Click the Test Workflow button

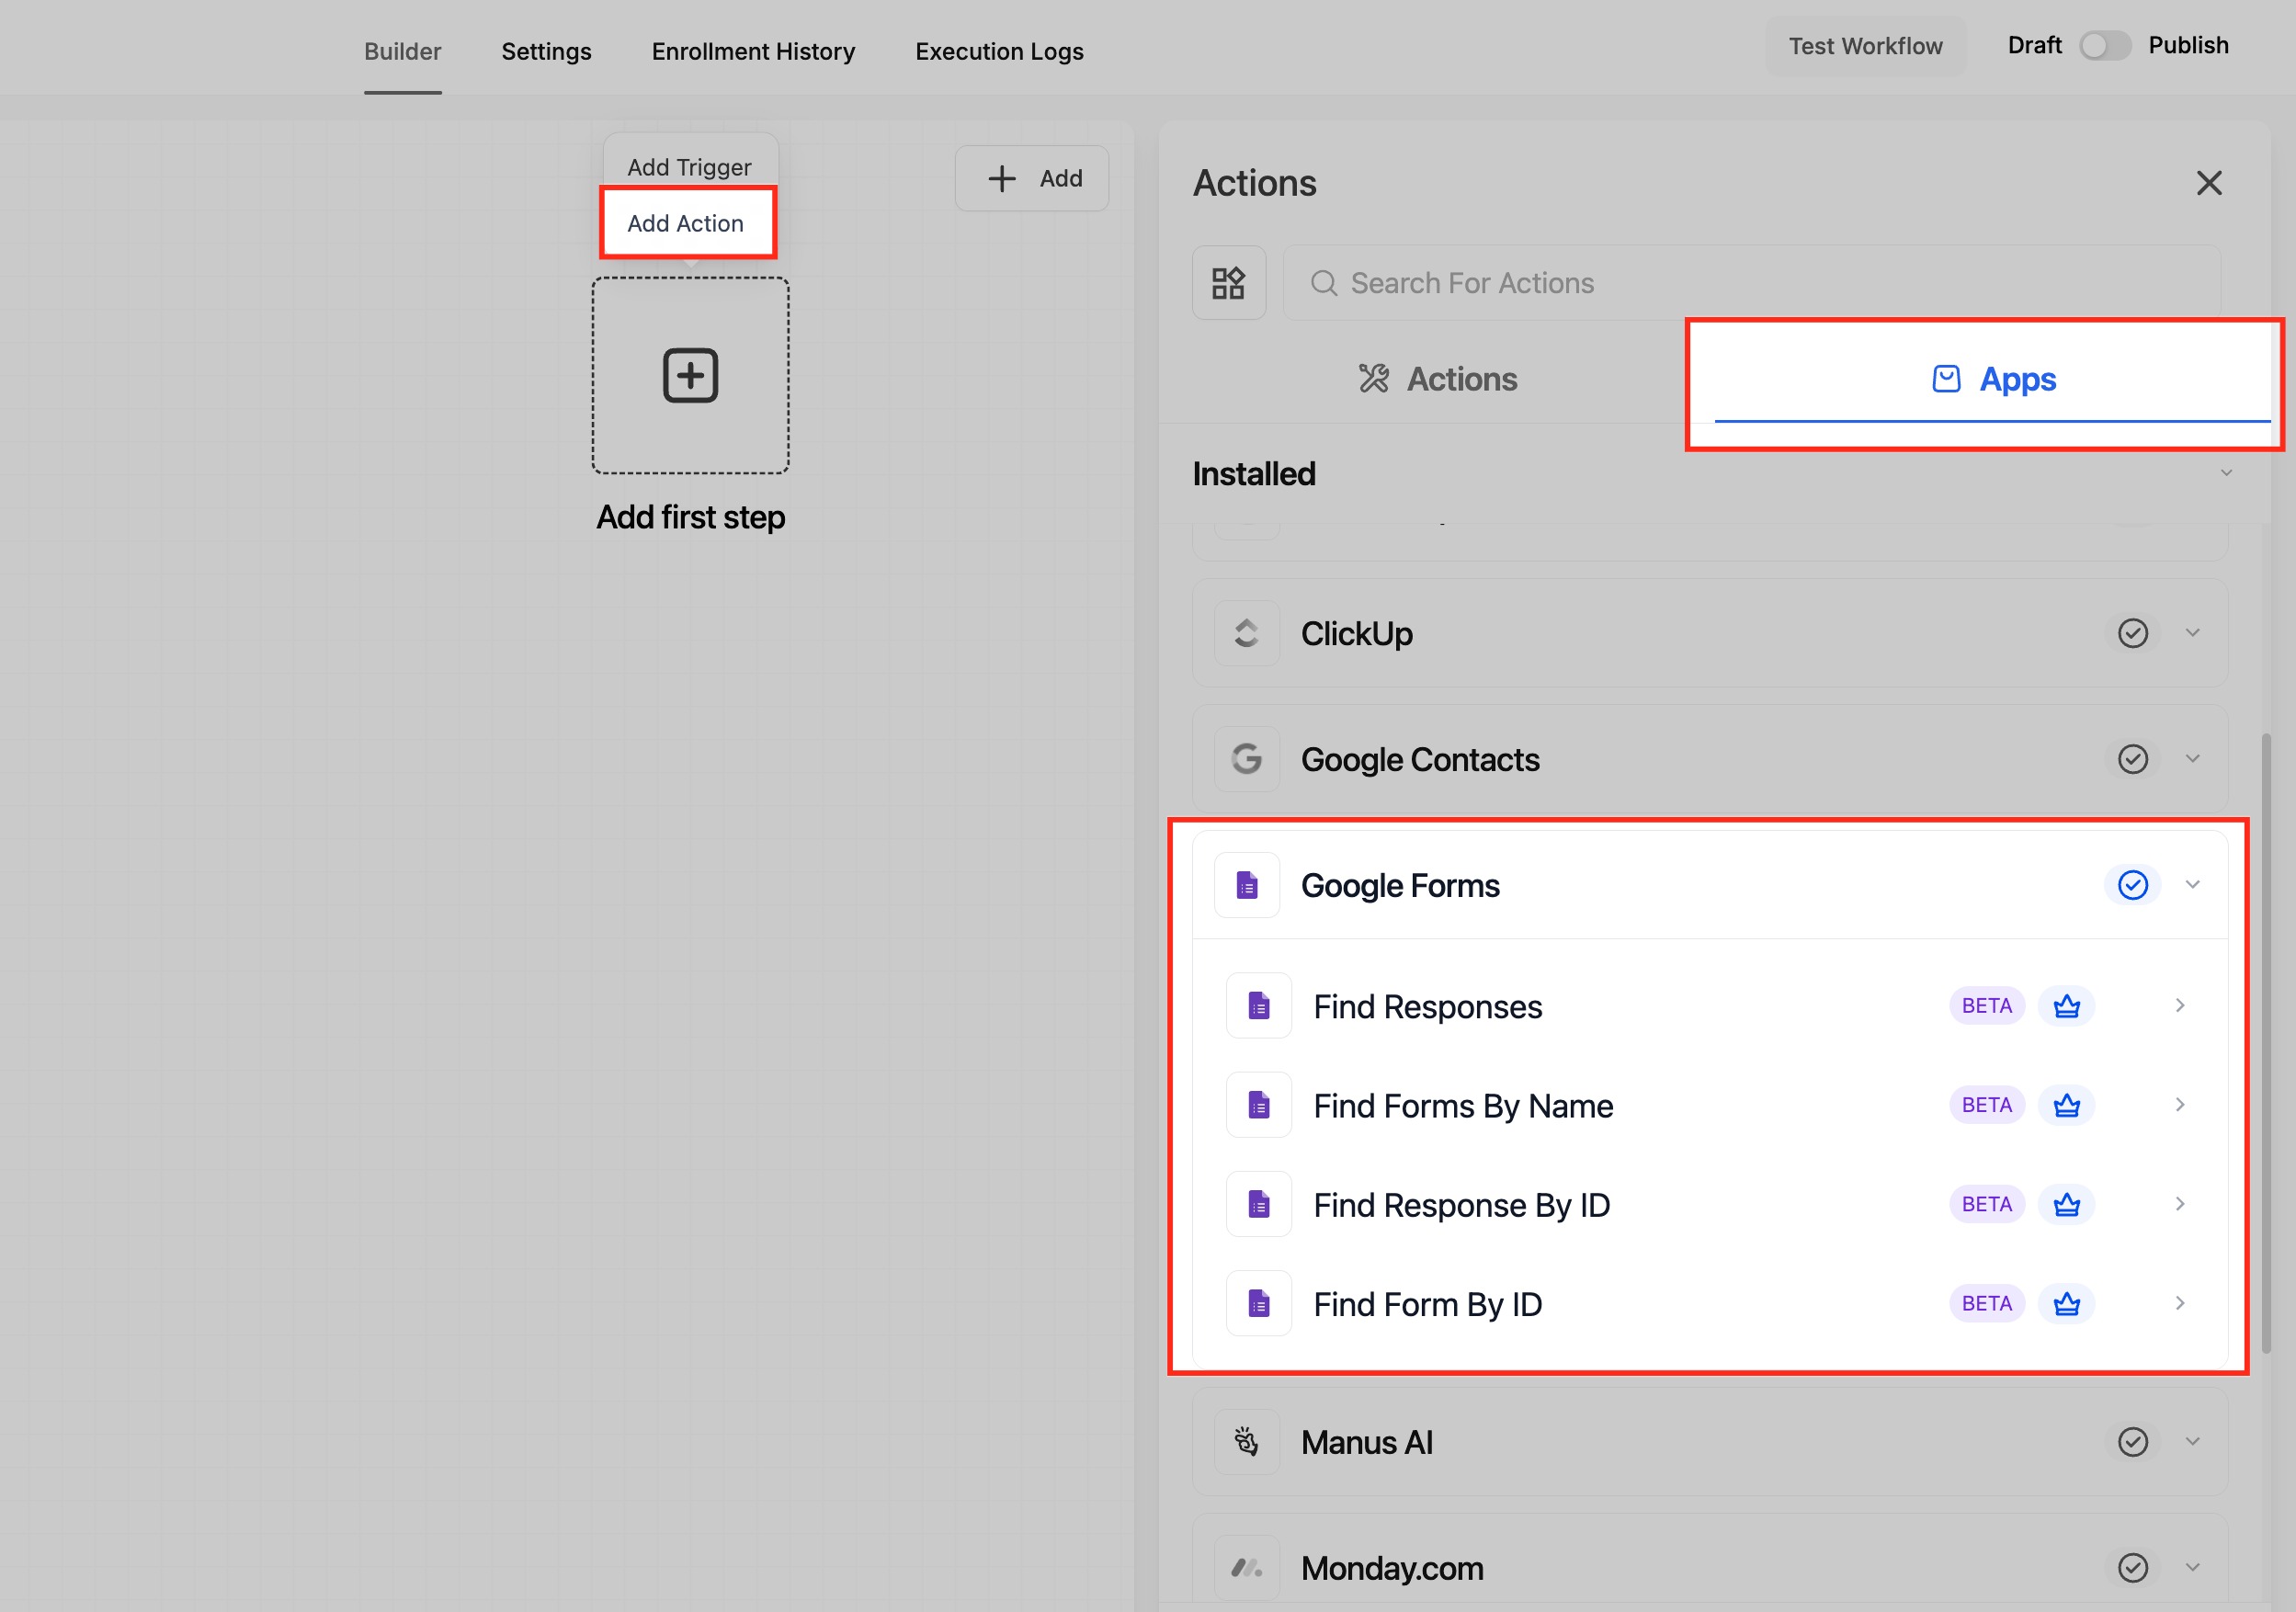[1865, 46]
